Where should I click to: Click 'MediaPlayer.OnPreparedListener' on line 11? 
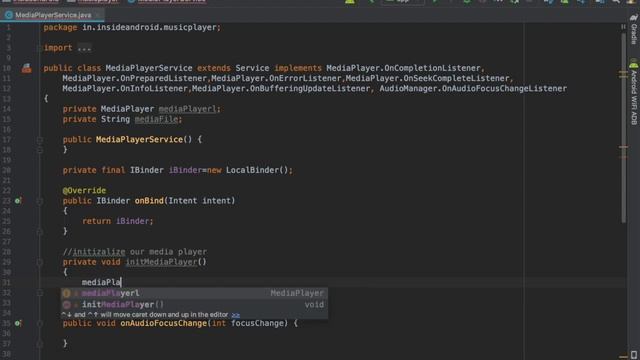tap(135, 78)
